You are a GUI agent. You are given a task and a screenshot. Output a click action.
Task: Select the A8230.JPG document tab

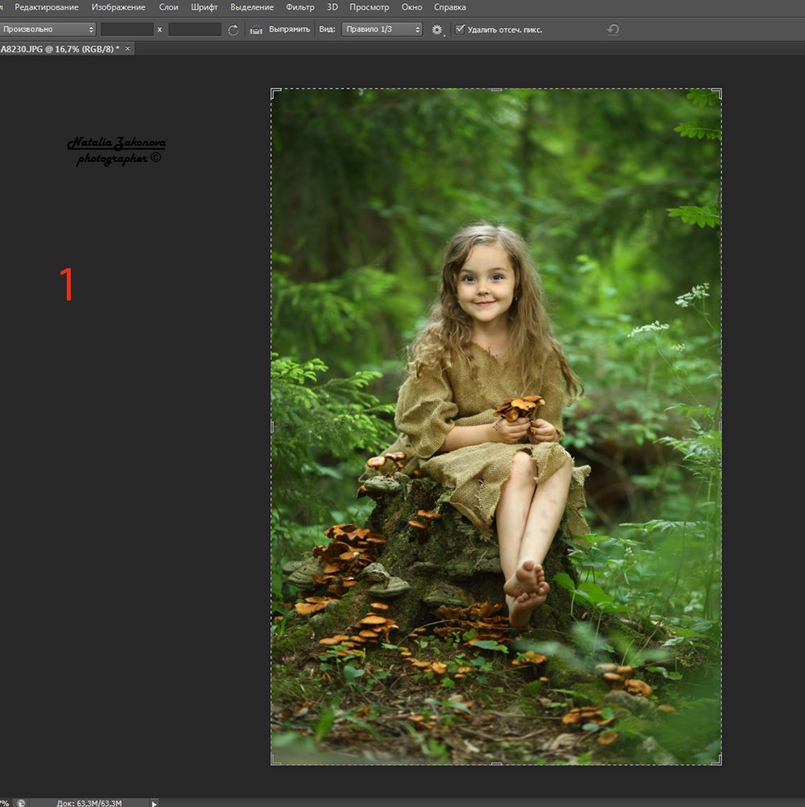(58, 48)
